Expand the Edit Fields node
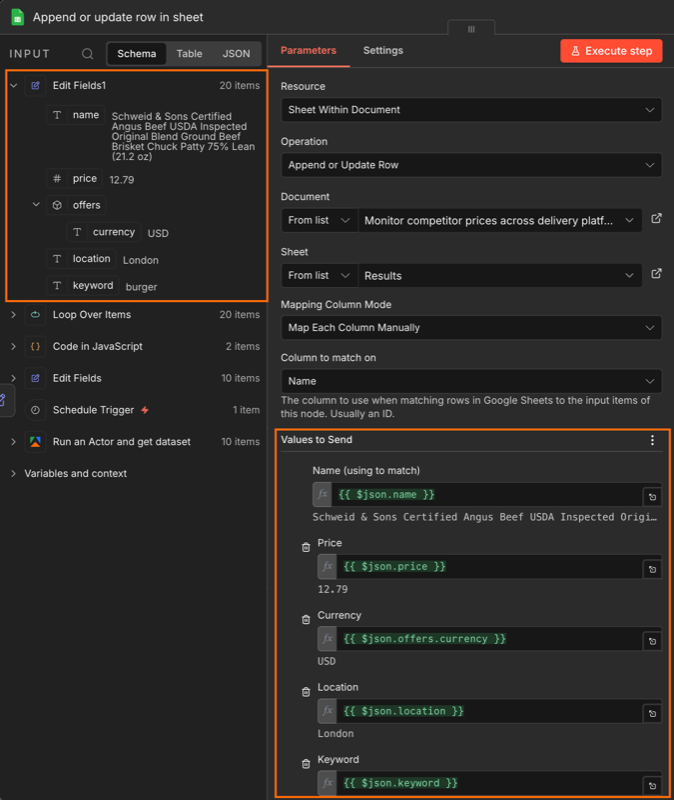 click(13, 378)
